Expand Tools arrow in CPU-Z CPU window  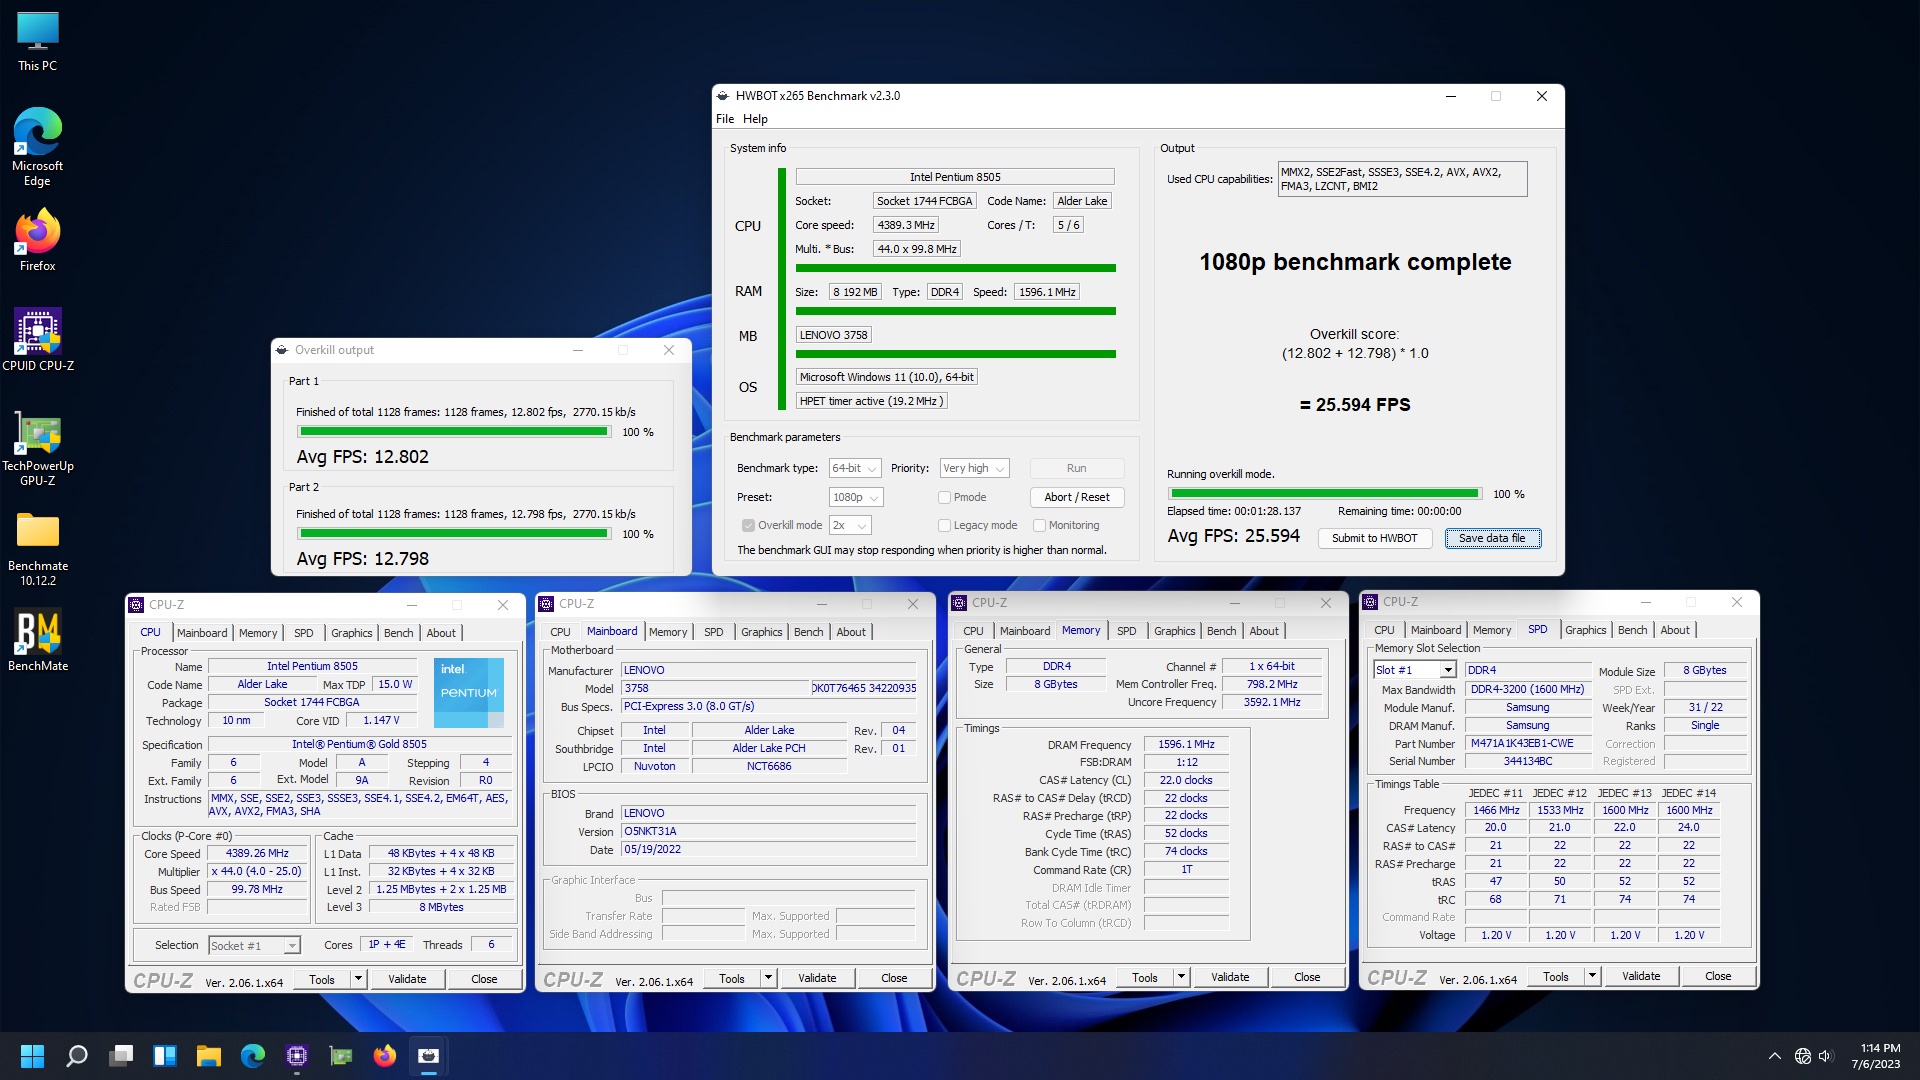pyautogui.click(x=358, y=979)
